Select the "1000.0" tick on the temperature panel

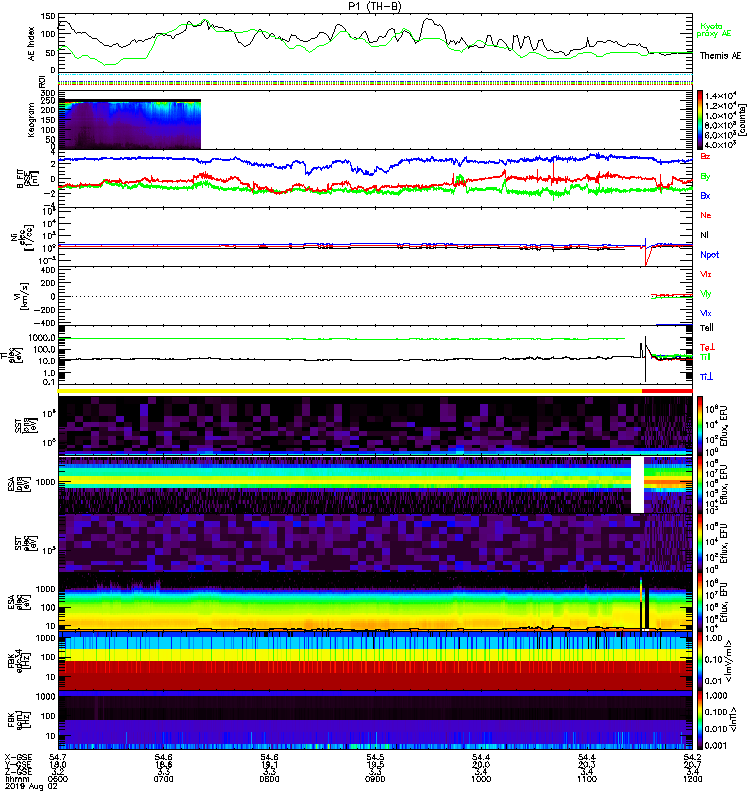pos(42,338)
